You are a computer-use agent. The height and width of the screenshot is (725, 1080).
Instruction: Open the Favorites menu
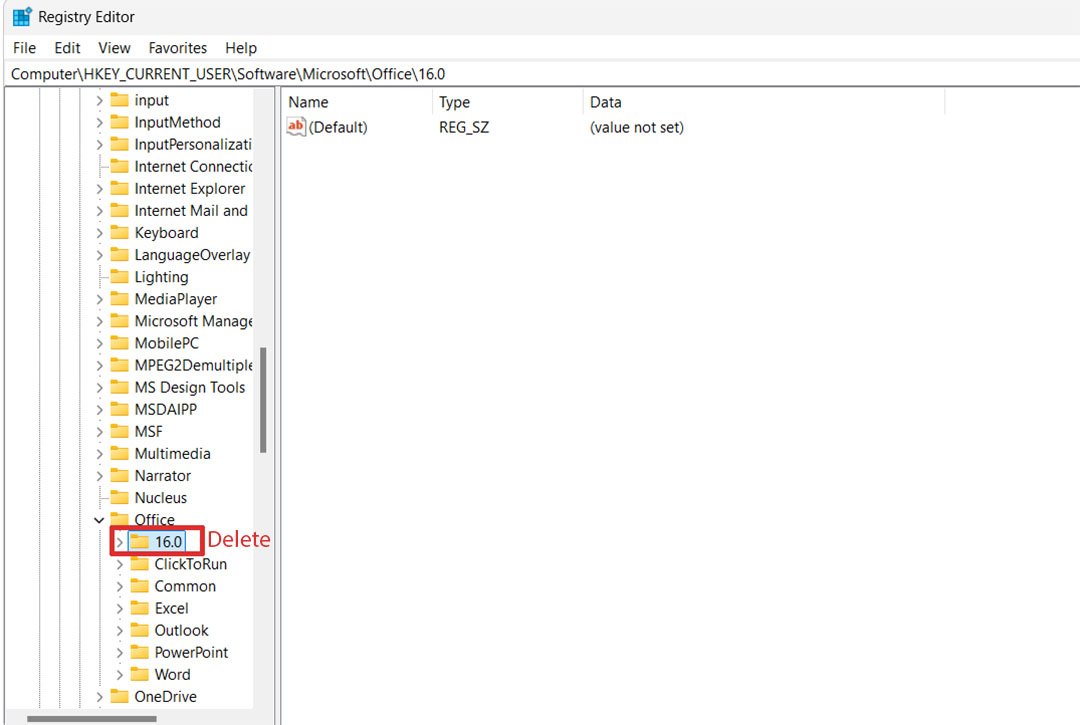point(177,48)
